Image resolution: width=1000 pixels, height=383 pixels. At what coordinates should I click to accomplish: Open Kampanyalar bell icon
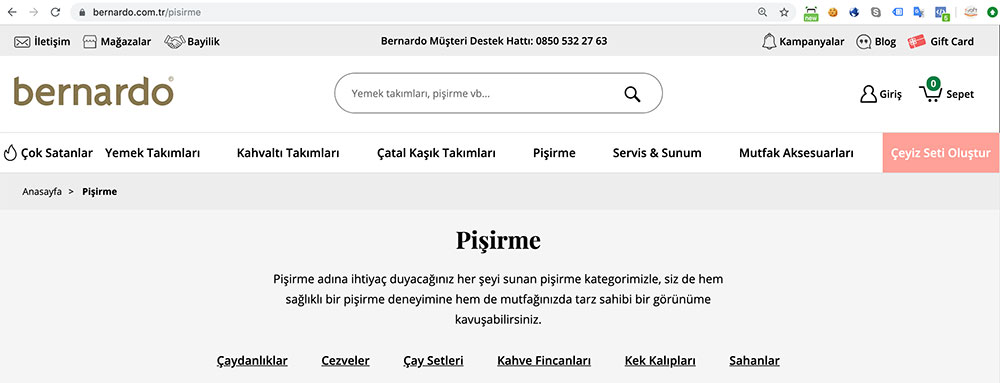point(769,41)
